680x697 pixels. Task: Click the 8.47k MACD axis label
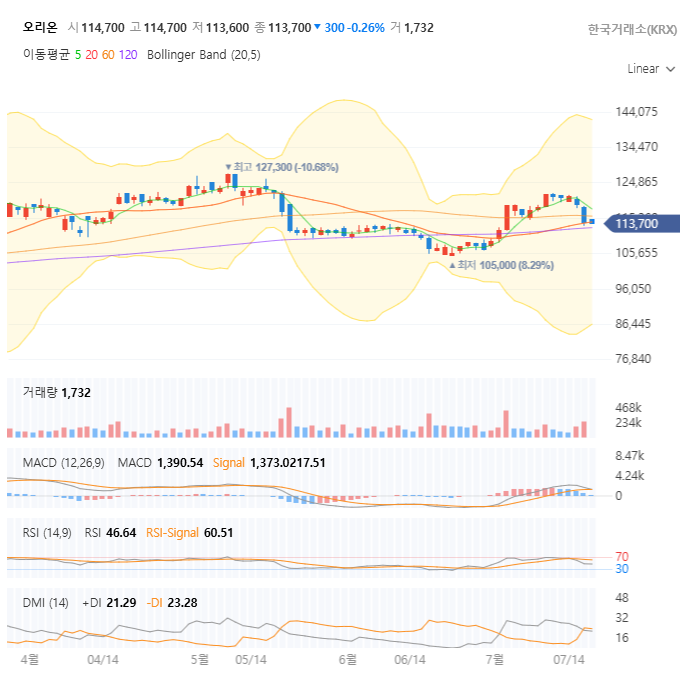click(x=630, y=456)
